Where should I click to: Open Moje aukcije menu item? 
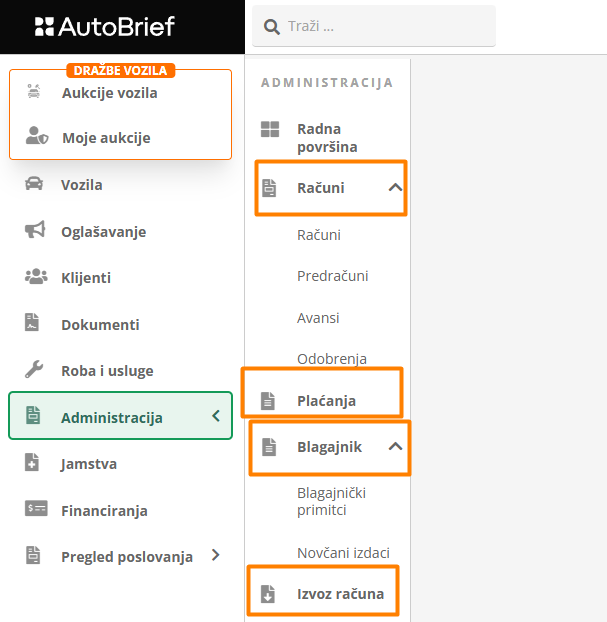click(106, 138)
